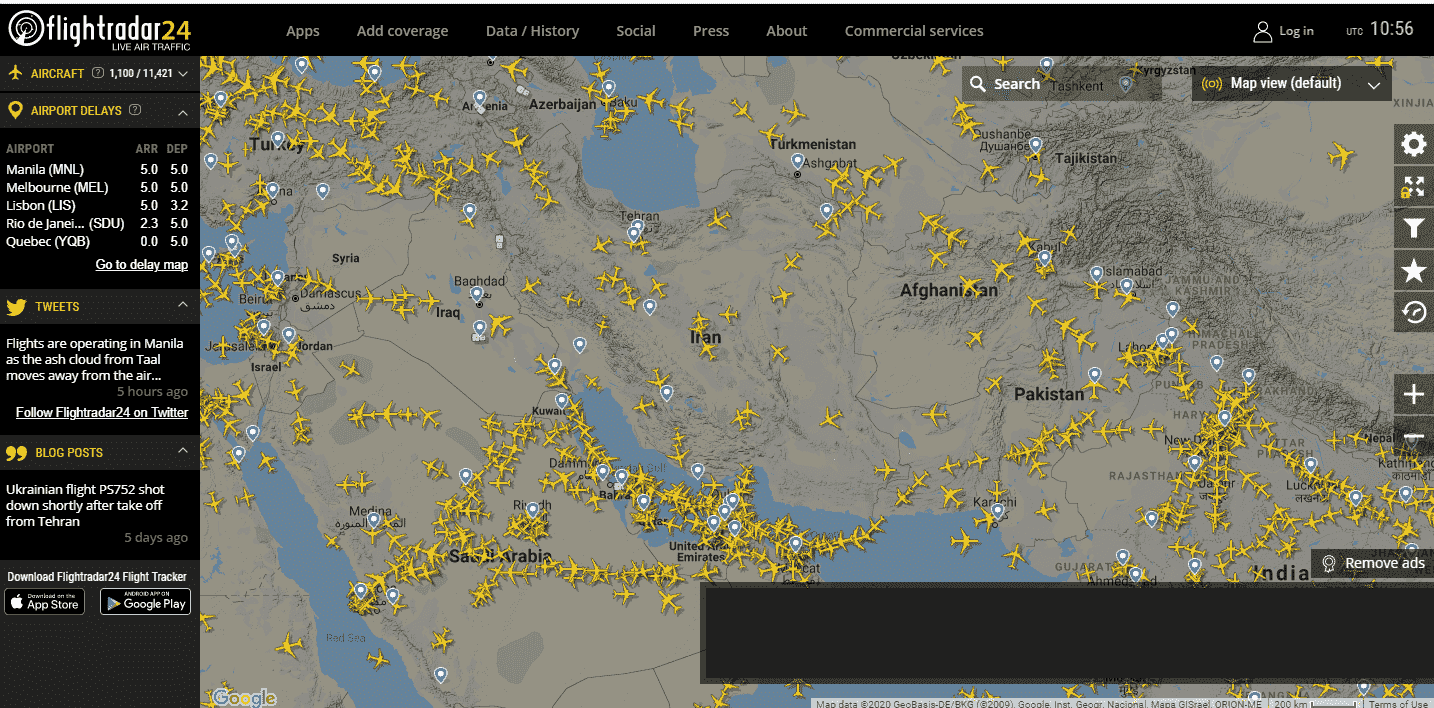Click the Flightradar24 logo
The height and width of the screenshot is (708, 1434).
[x=99, y=30]
